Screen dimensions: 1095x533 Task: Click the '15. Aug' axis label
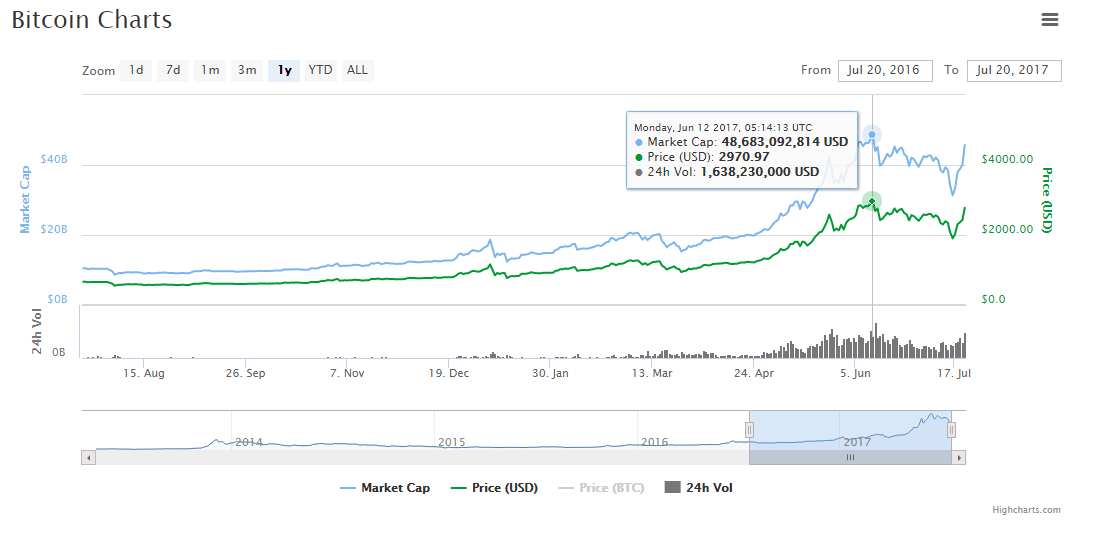144,374
